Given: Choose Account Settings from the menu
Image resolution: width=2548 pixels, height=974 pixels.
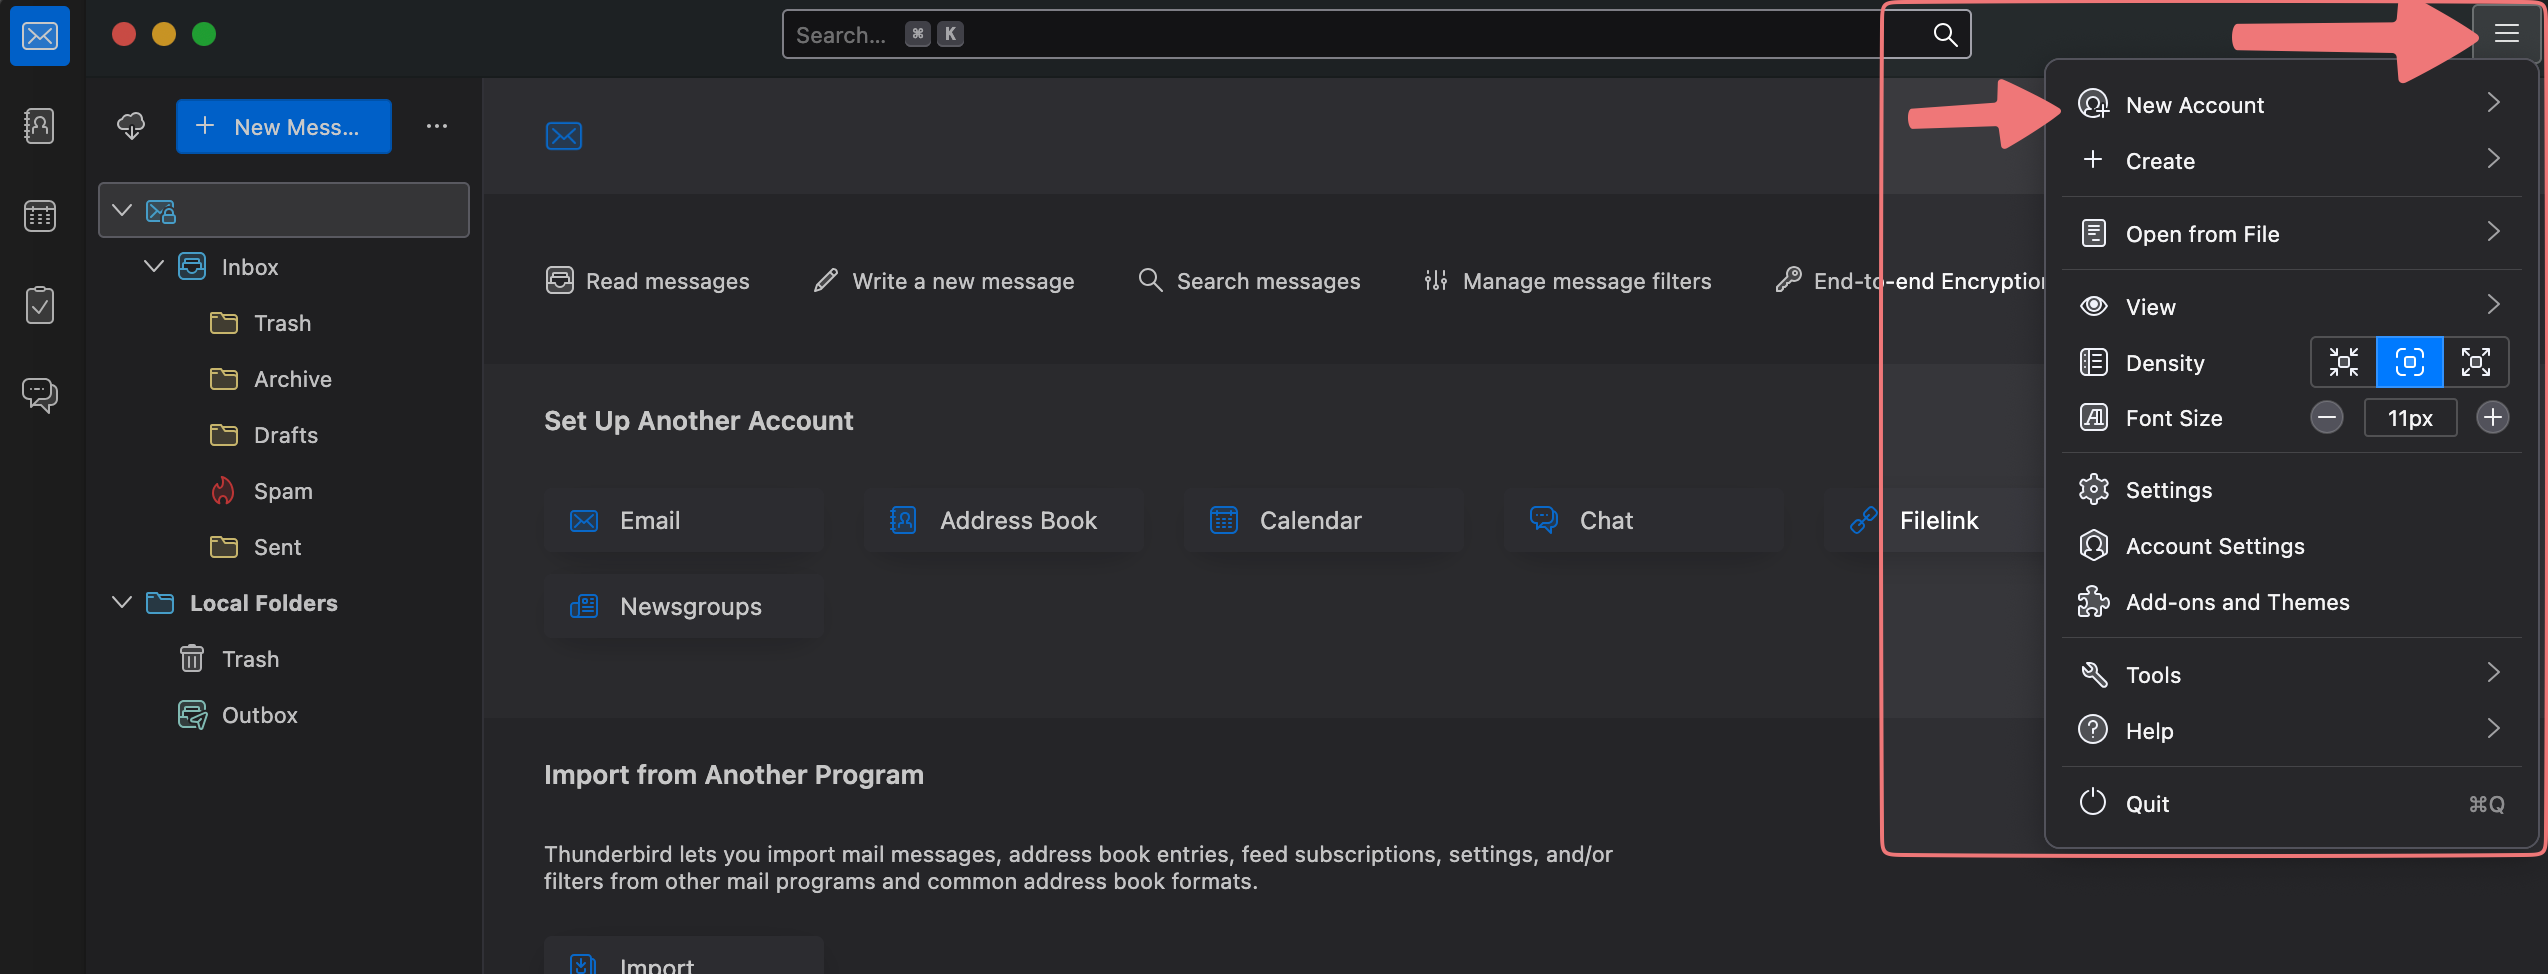Looking at the screenshot, I should (x=2291, y=546).
